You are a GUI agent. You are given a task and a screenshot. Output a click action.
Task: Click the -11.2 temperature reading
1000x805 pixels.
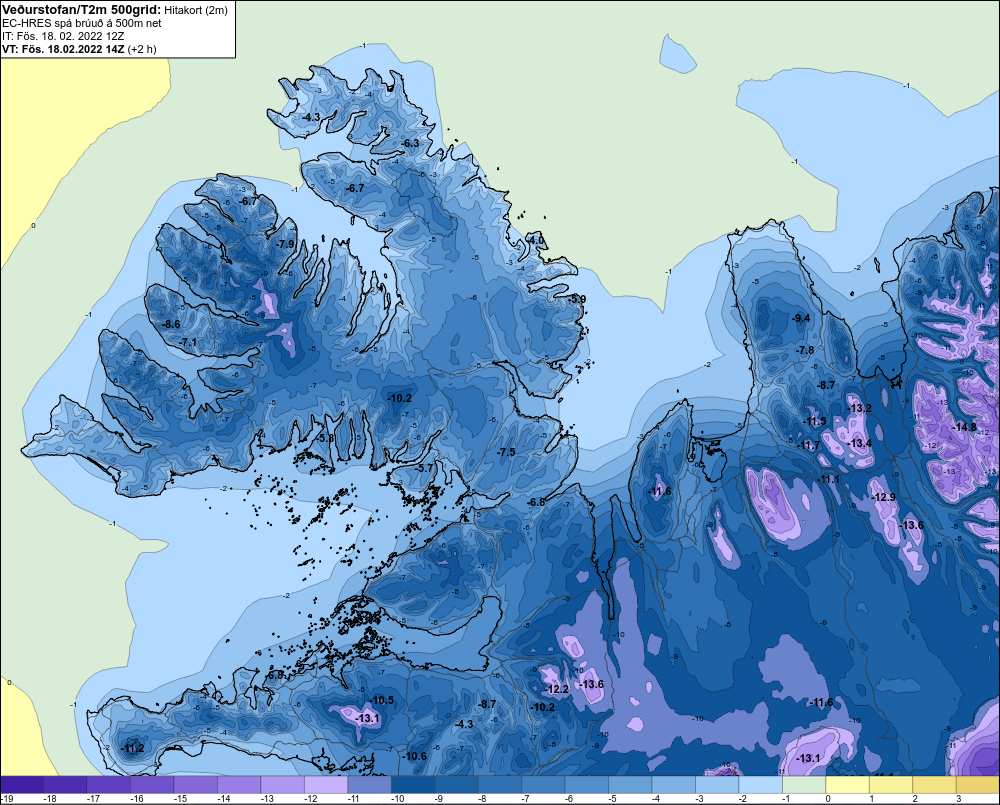coord(133,748)
